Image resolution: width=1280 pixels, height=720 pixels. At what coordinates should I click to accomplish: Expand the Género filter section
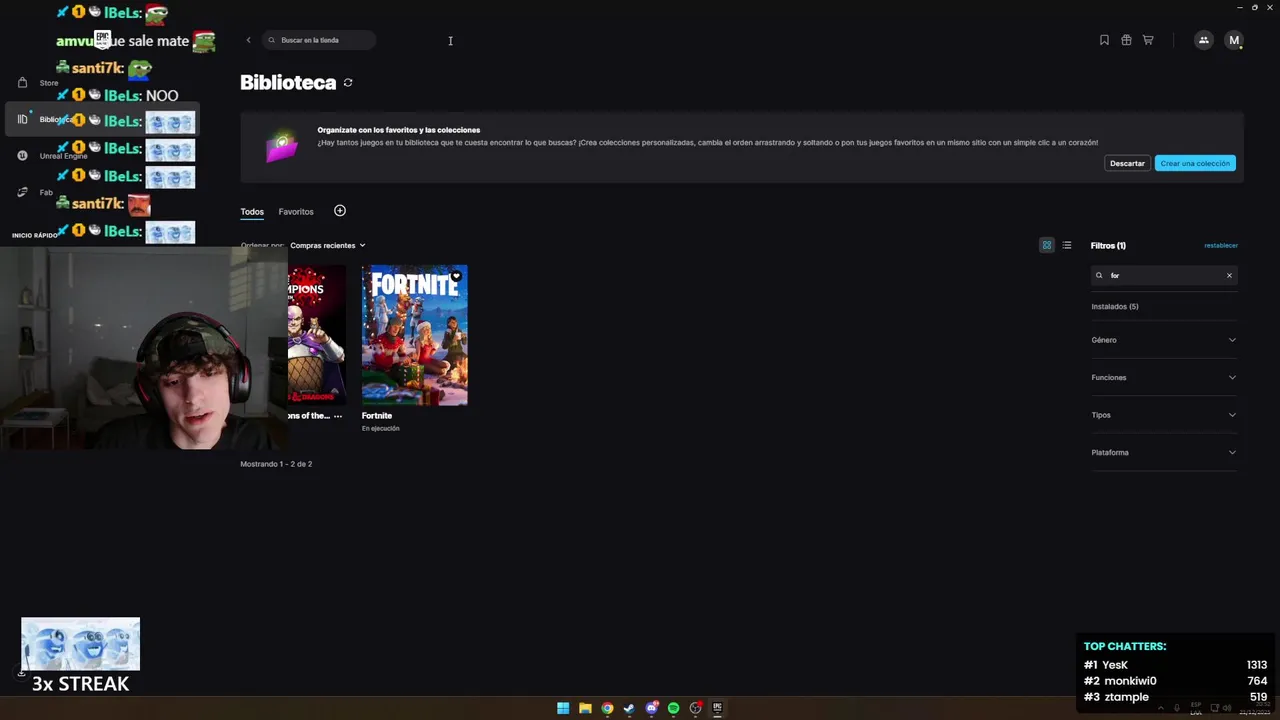coord(1164,340)
